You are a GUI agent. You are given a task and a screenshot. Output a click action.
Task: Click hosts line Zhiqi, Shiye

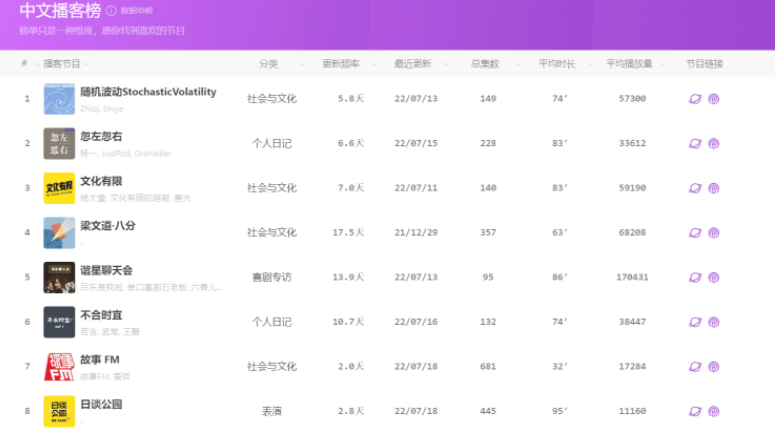click(x=101, y=109)
